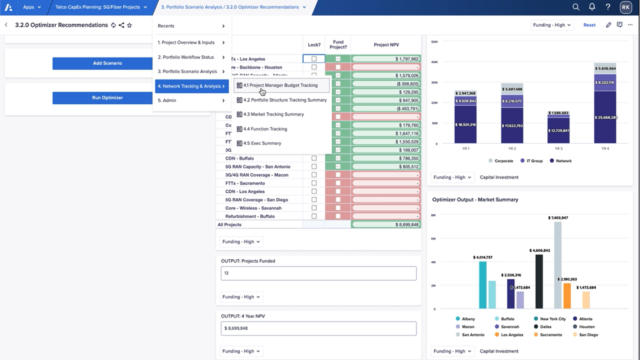Select 4. Network Tracking & Analysis

(191, 86)
